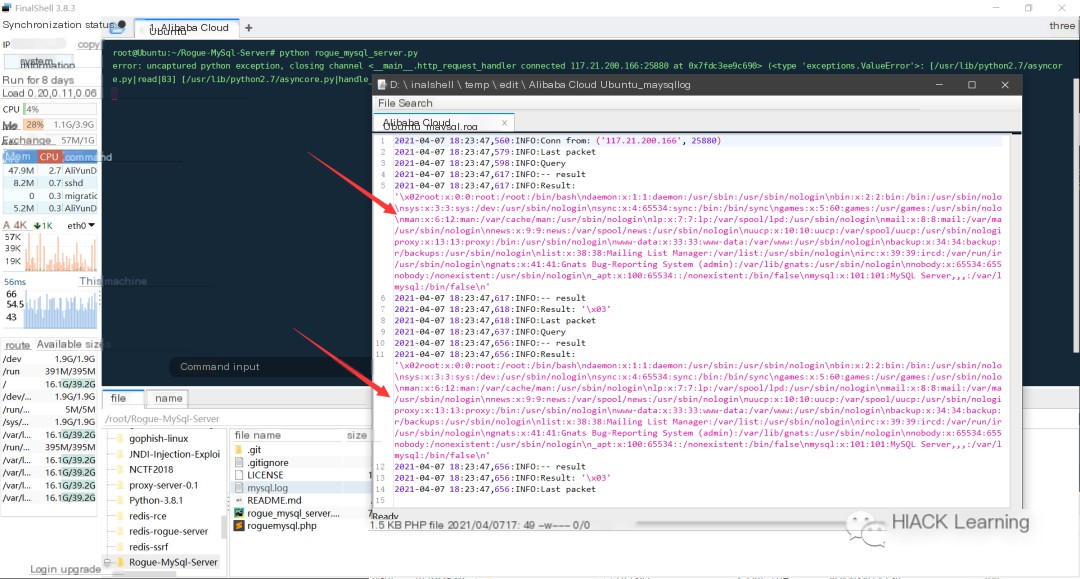
Task: Open a new session with the plus icon
Action: pos(249,28)
